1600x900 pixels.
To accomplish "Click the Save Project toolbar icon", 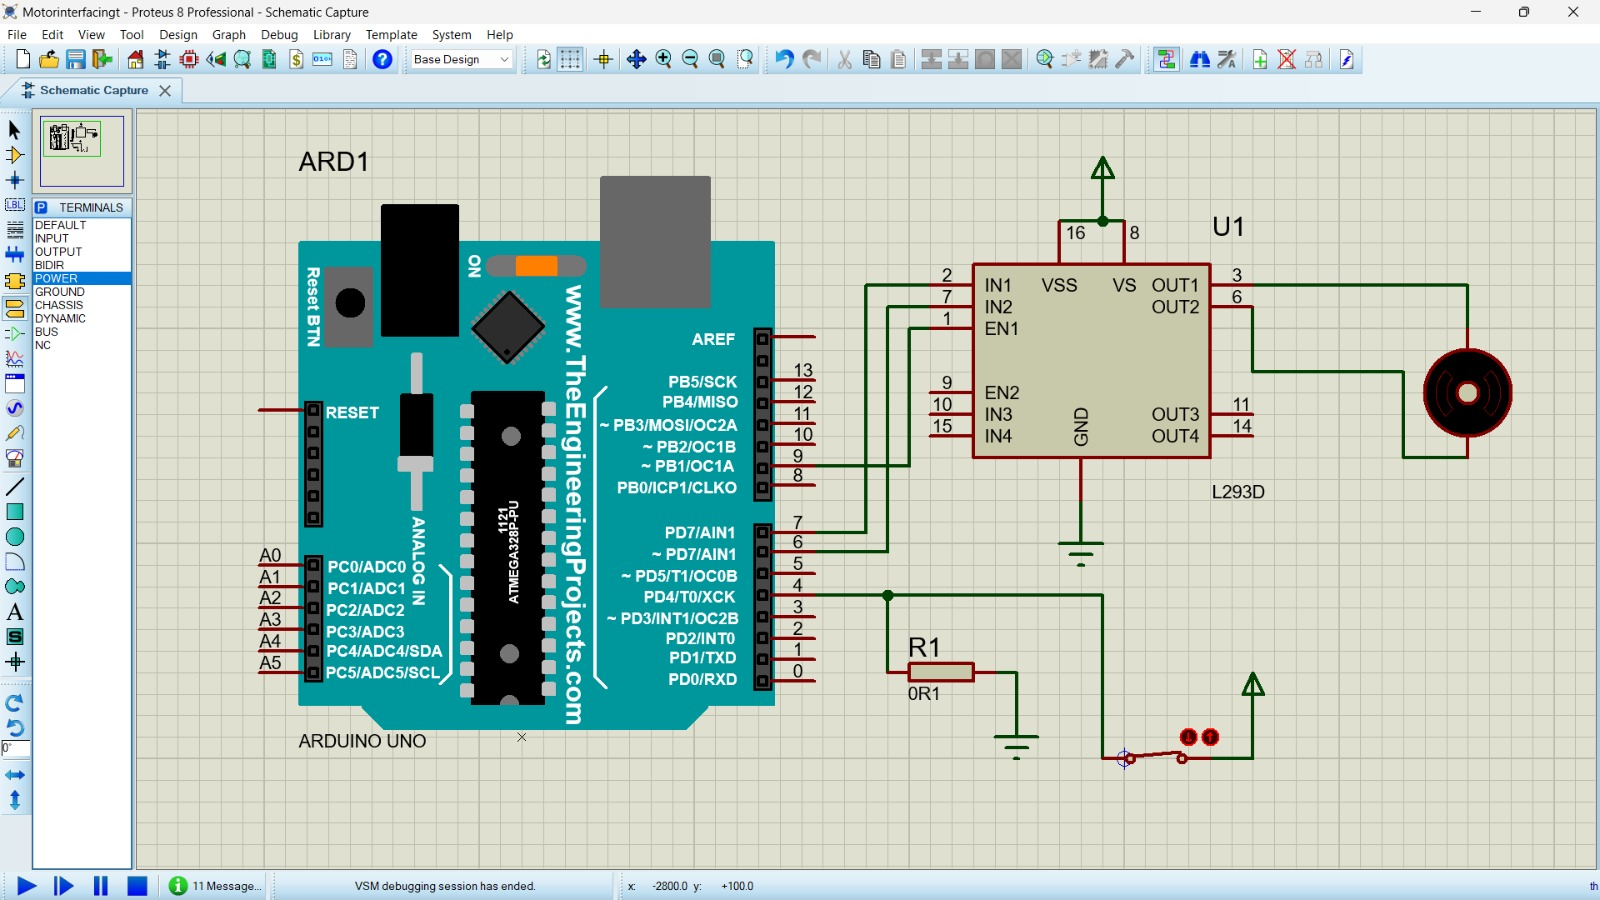I will tap(75, 59).
